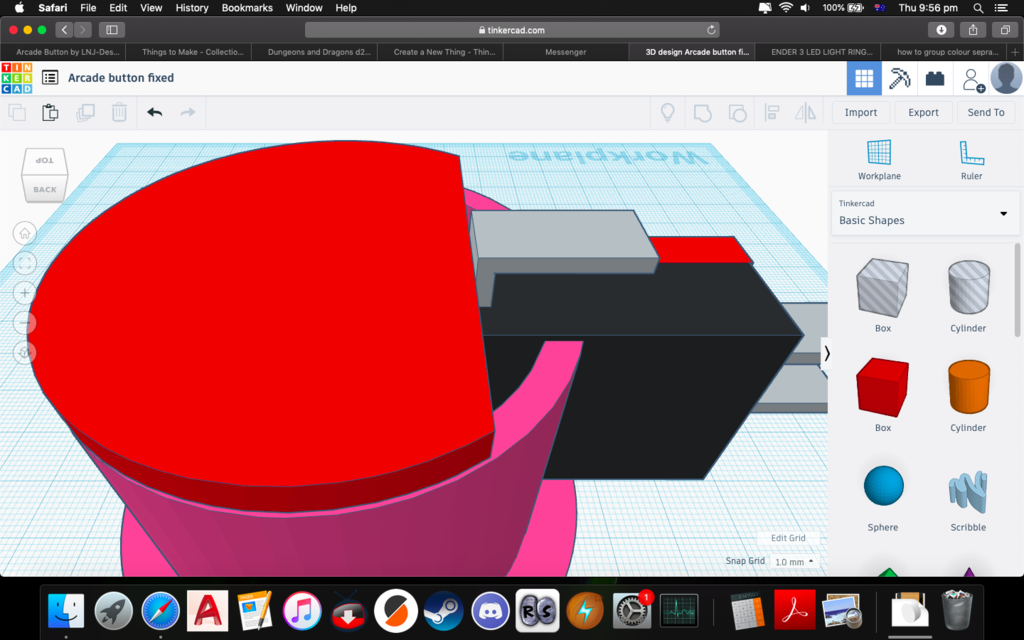
Task: Click the Export button
Action: [x=922, y=112]
